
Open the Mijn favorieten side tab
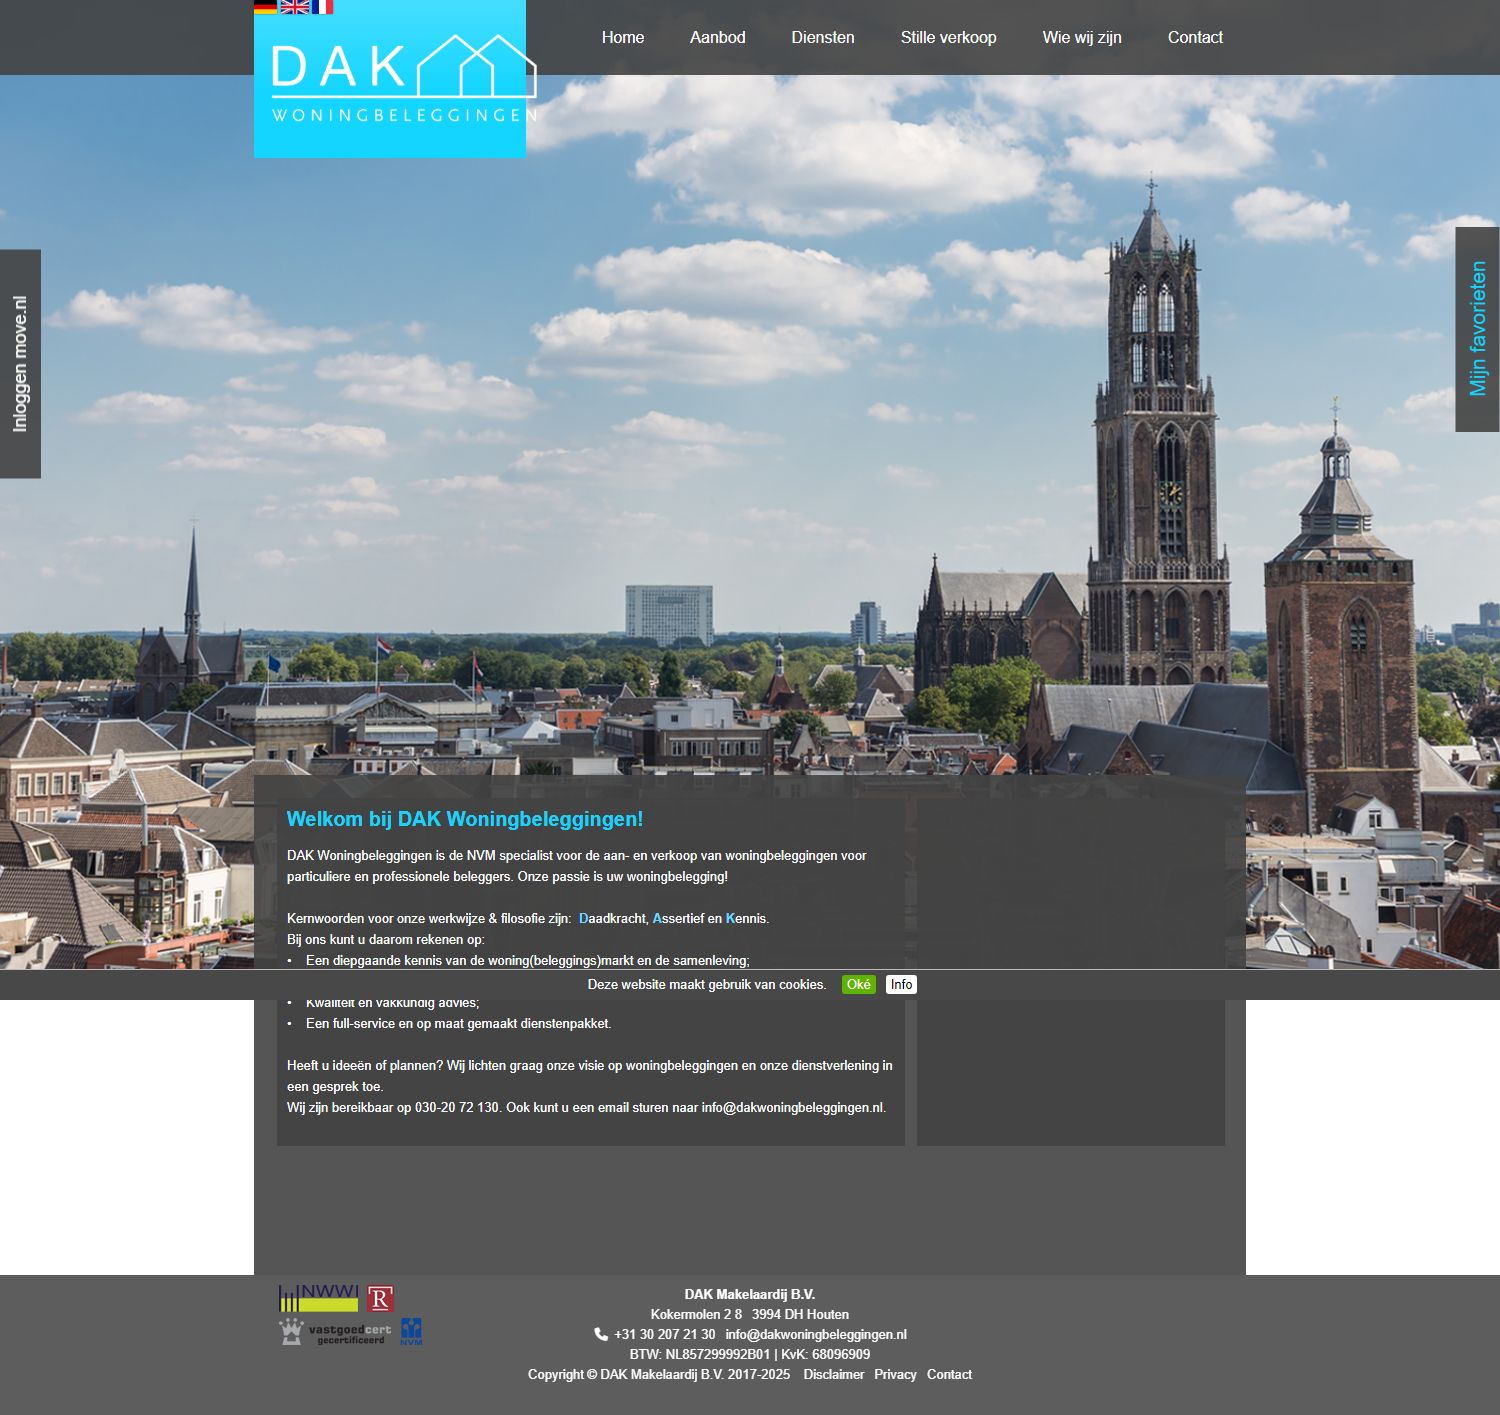1478,329
